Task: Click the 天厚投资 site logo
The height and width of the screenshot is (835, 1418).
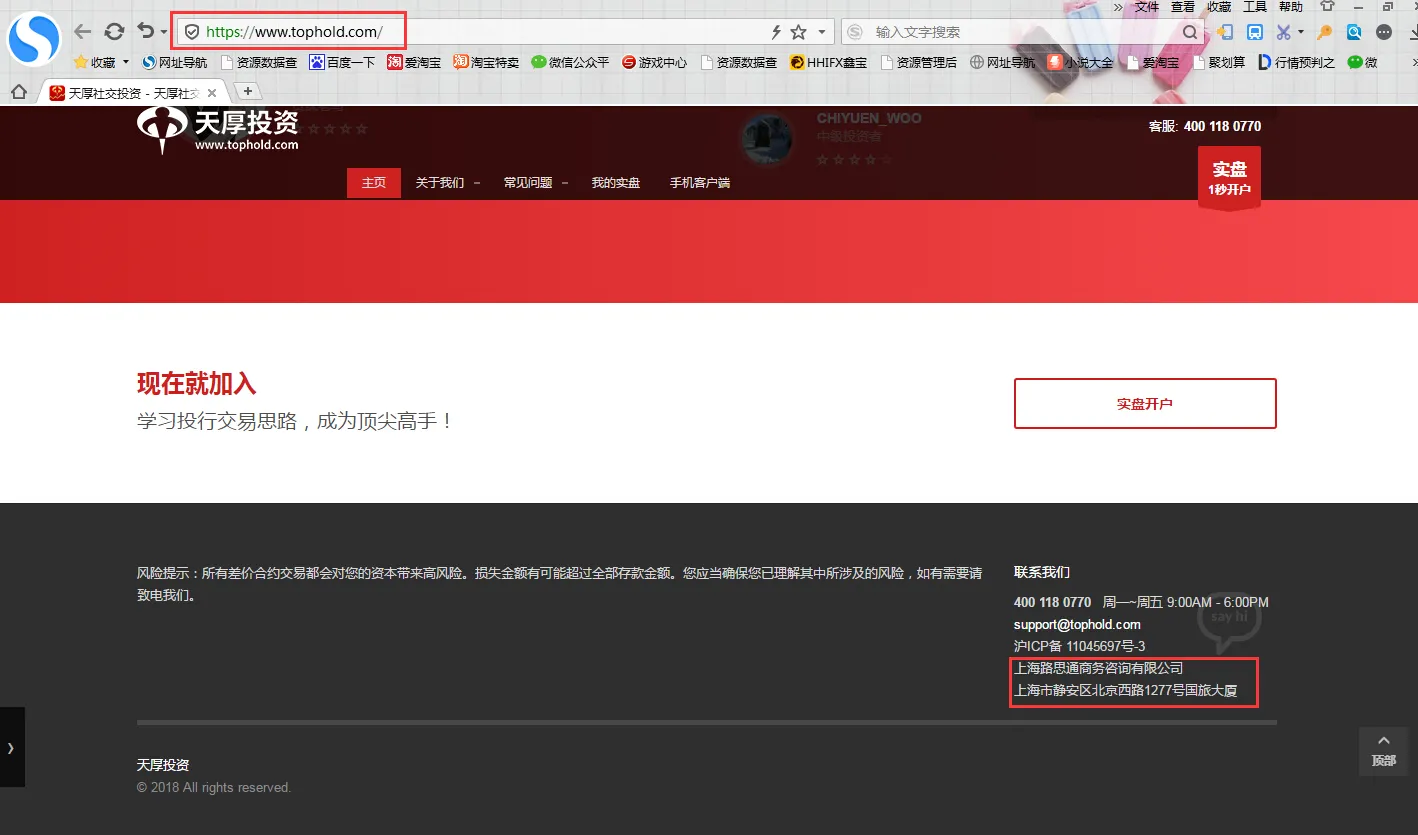Action: (x=218, y=130)
